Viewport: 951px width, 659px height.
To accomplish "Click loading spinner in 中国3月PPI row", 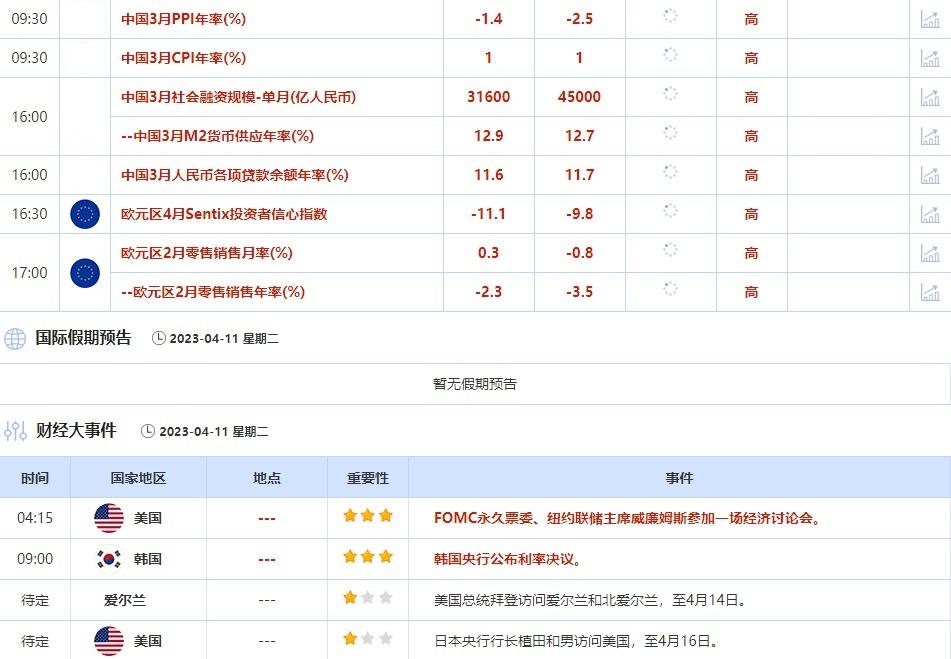I will click(x=670, y=16).
